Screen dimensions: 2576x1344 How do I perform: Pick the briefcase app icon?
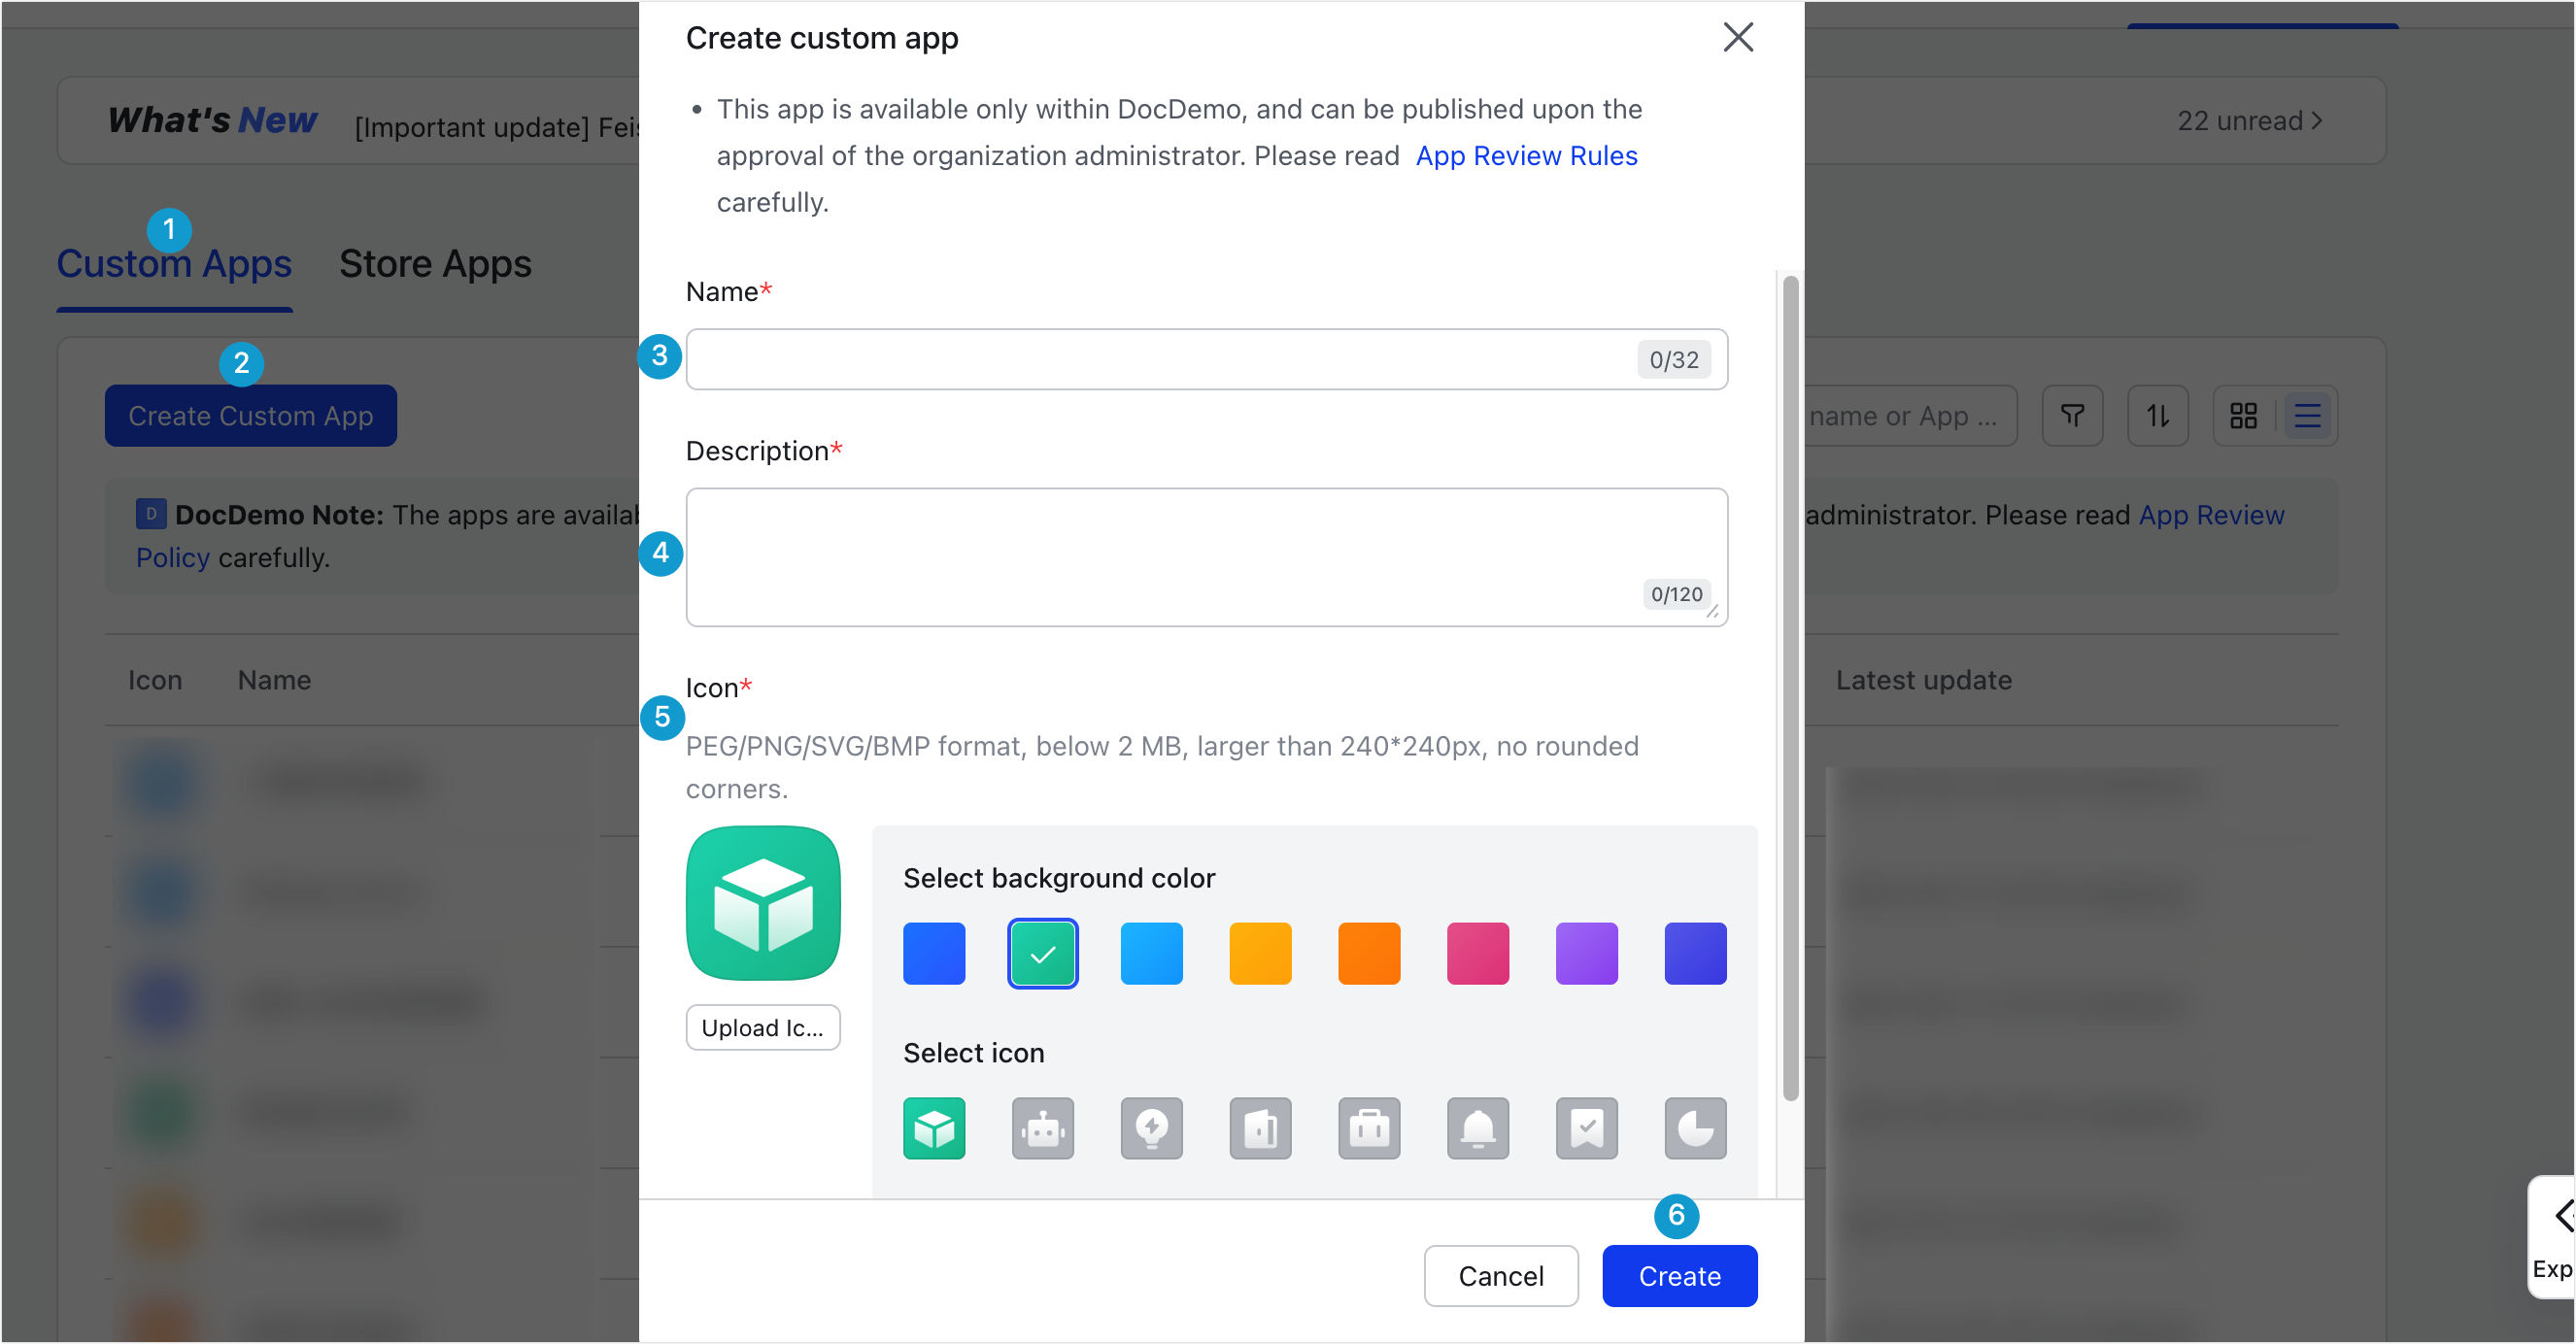pos(1369,1128)
